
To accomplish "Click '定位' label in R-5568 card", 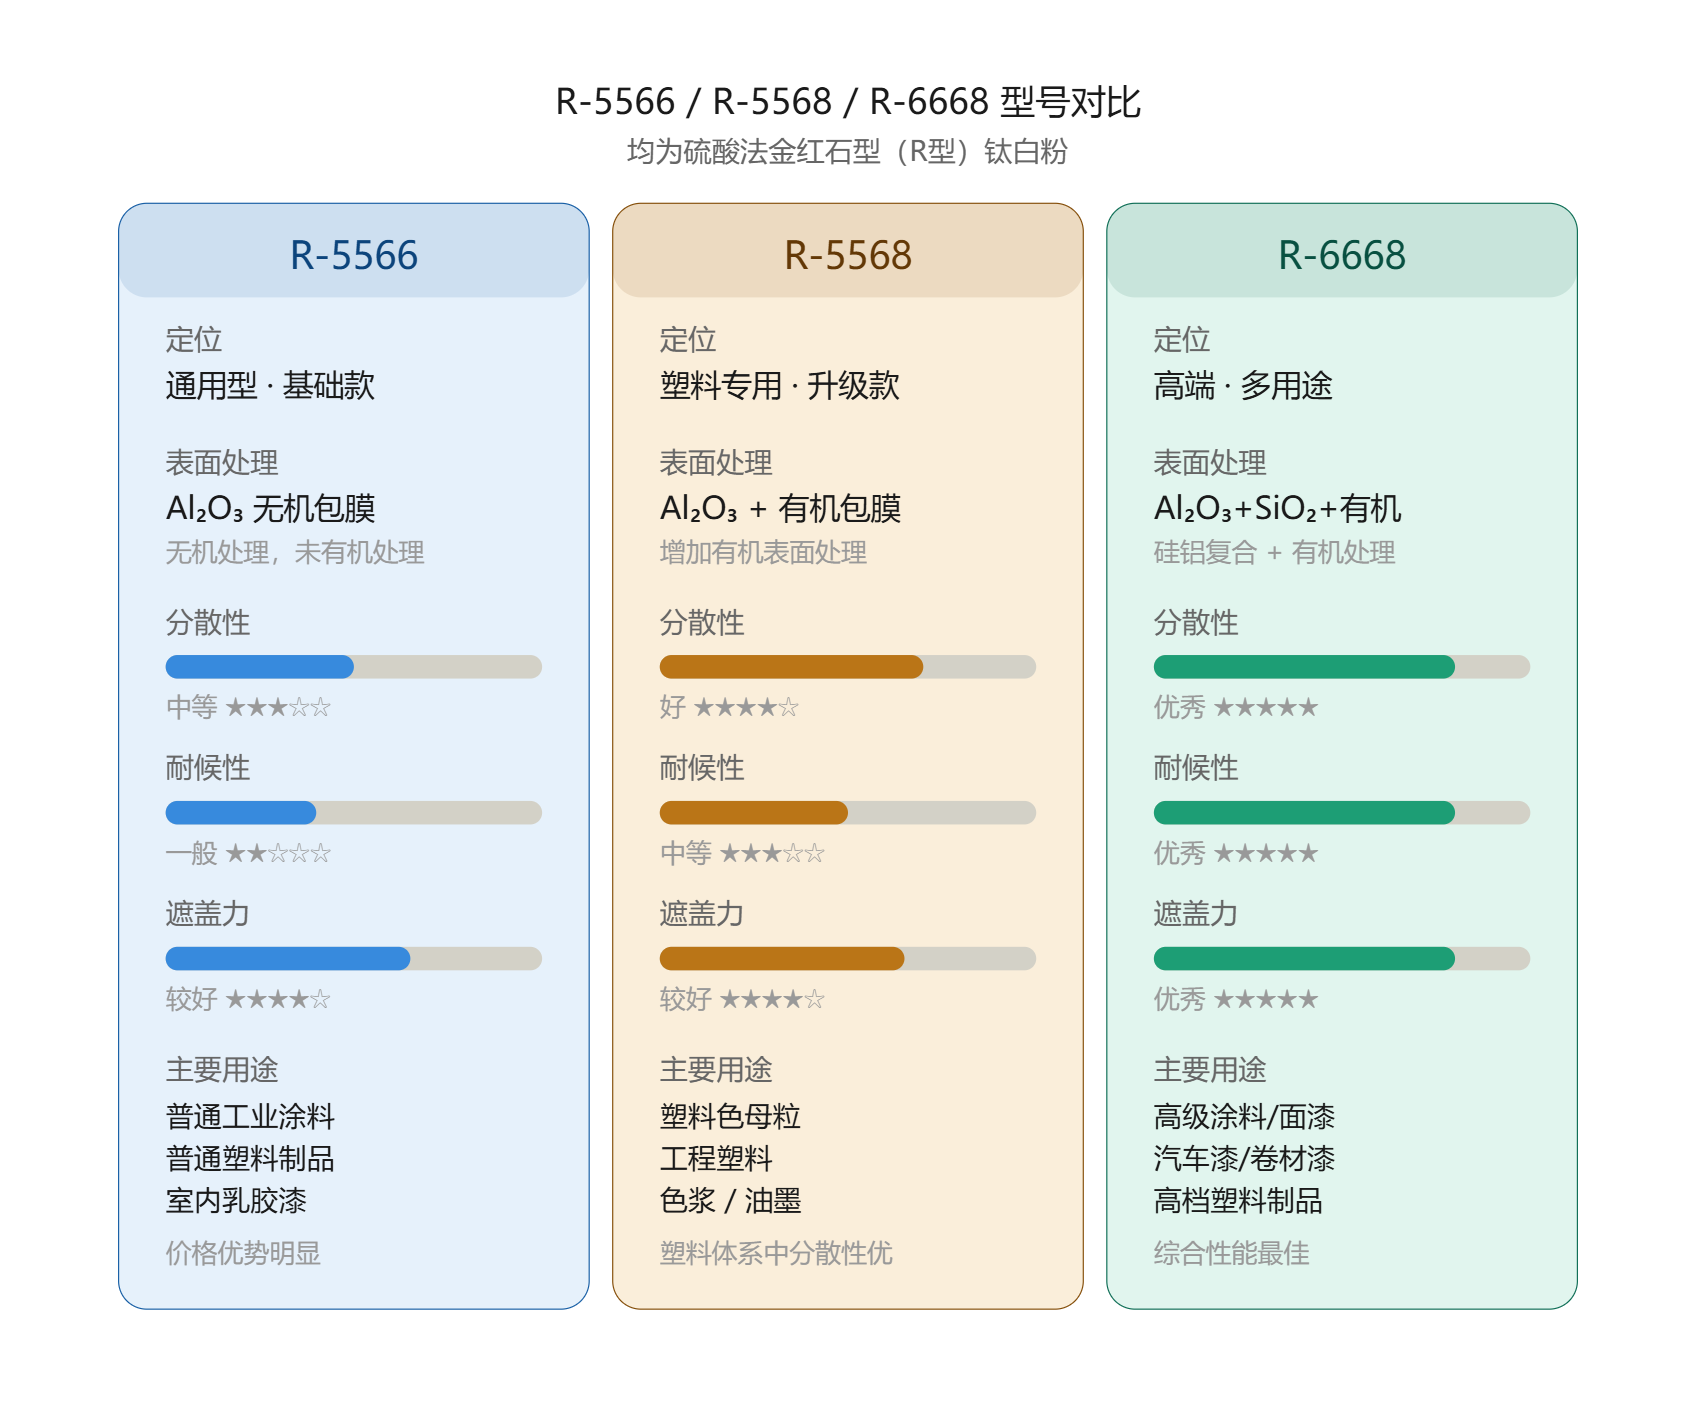I will coord(688,340).
